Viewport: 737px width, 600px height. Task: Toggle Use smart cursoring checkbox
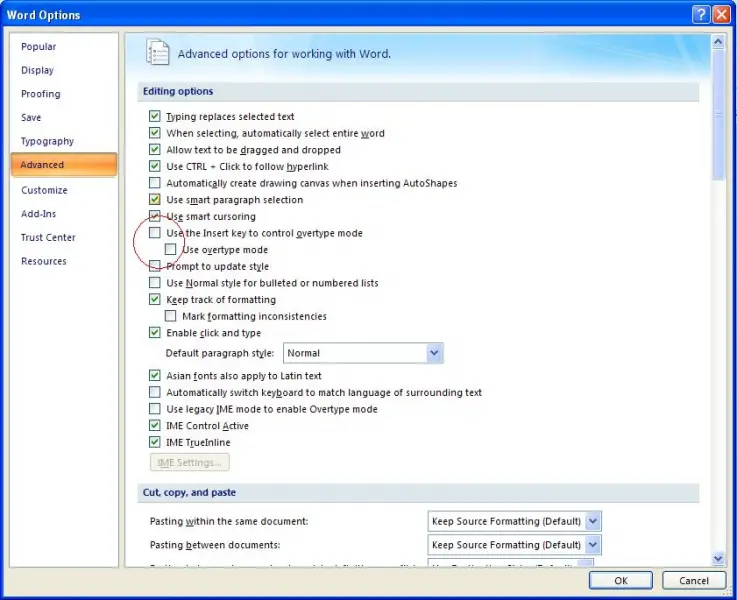pyautogui.click(x=155, y=216)
